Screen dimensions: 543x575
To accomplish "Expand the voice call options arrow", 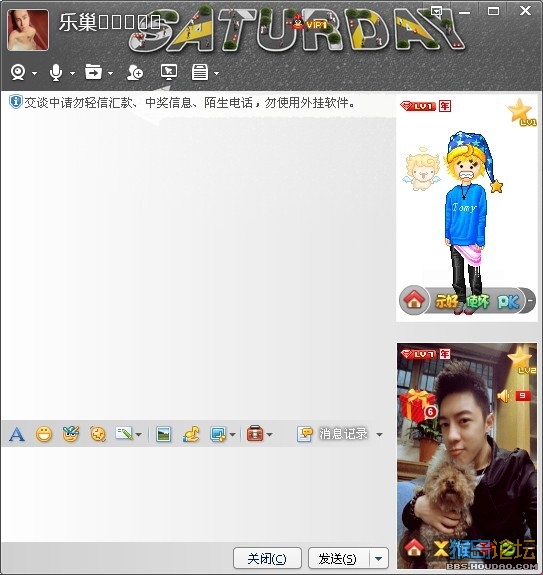I will (73, 73).
